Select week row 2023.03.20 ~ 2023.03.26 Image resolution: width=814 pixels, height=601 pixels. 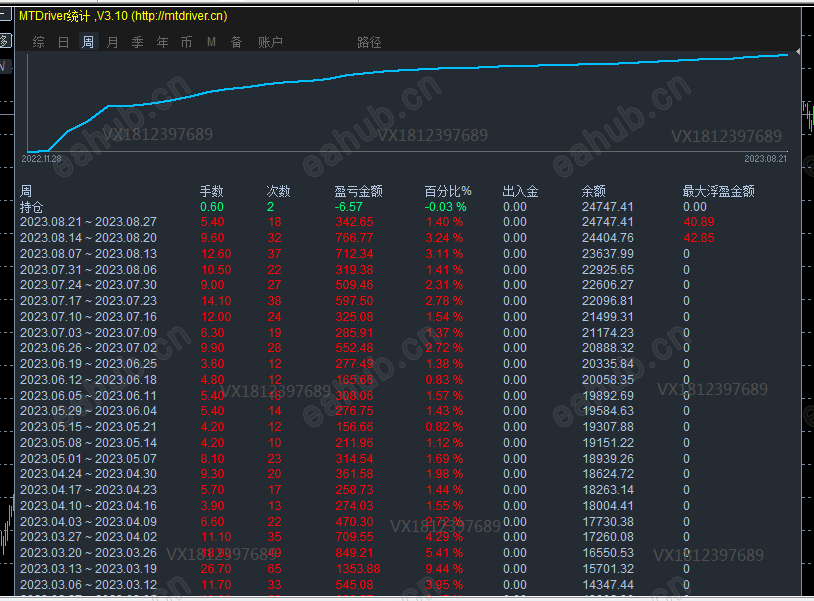click(88, 553)
